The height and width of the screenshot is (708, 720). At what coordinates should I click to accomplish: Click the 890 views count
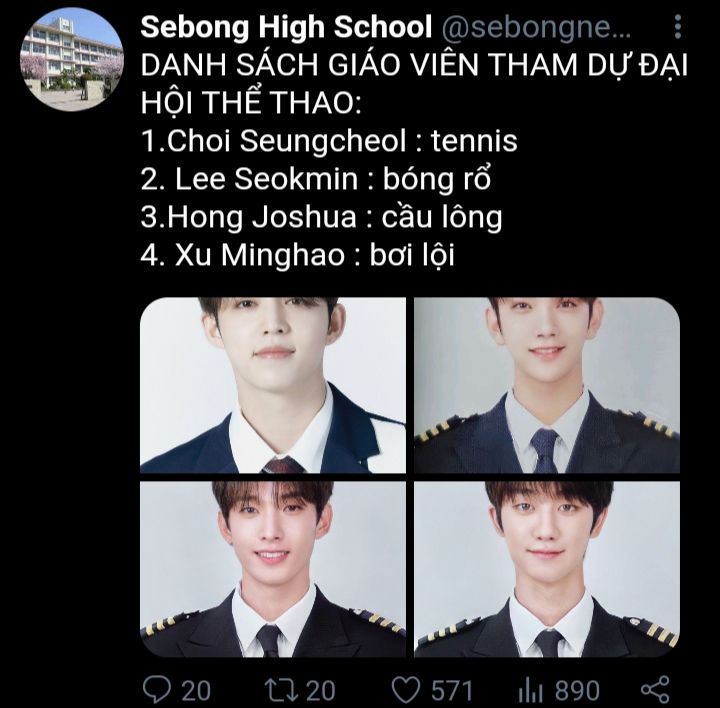pos(577,691)
